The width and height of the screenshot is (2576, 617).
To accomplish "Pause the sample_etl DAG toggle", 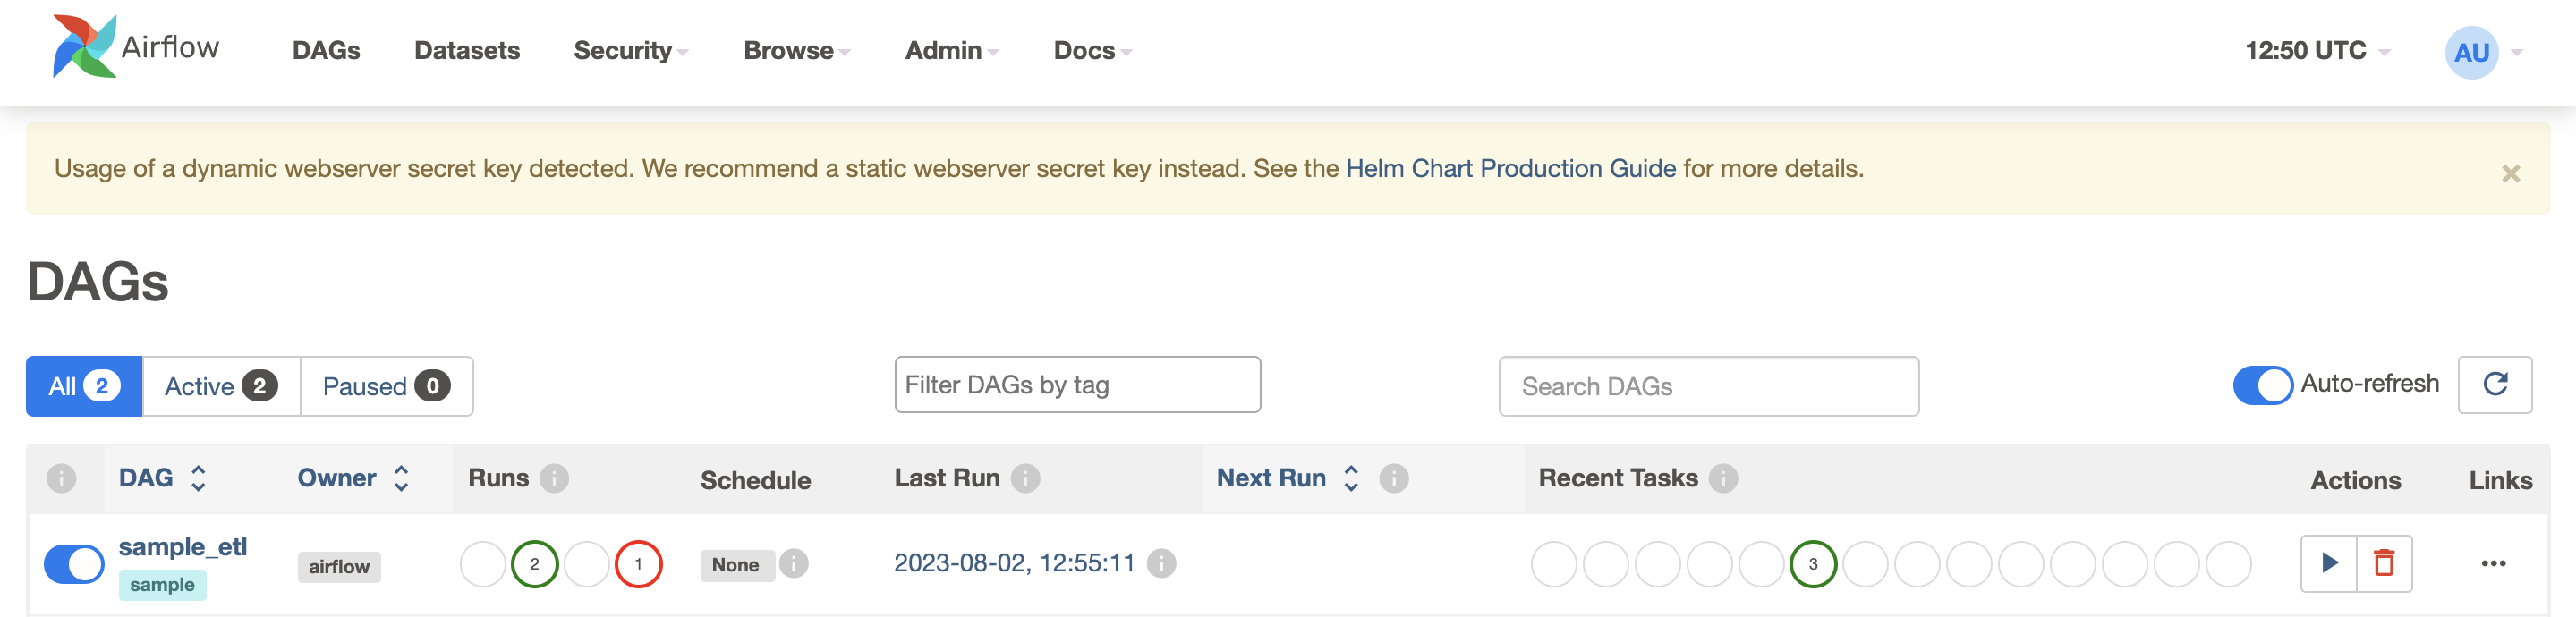I will coord(74,563).
